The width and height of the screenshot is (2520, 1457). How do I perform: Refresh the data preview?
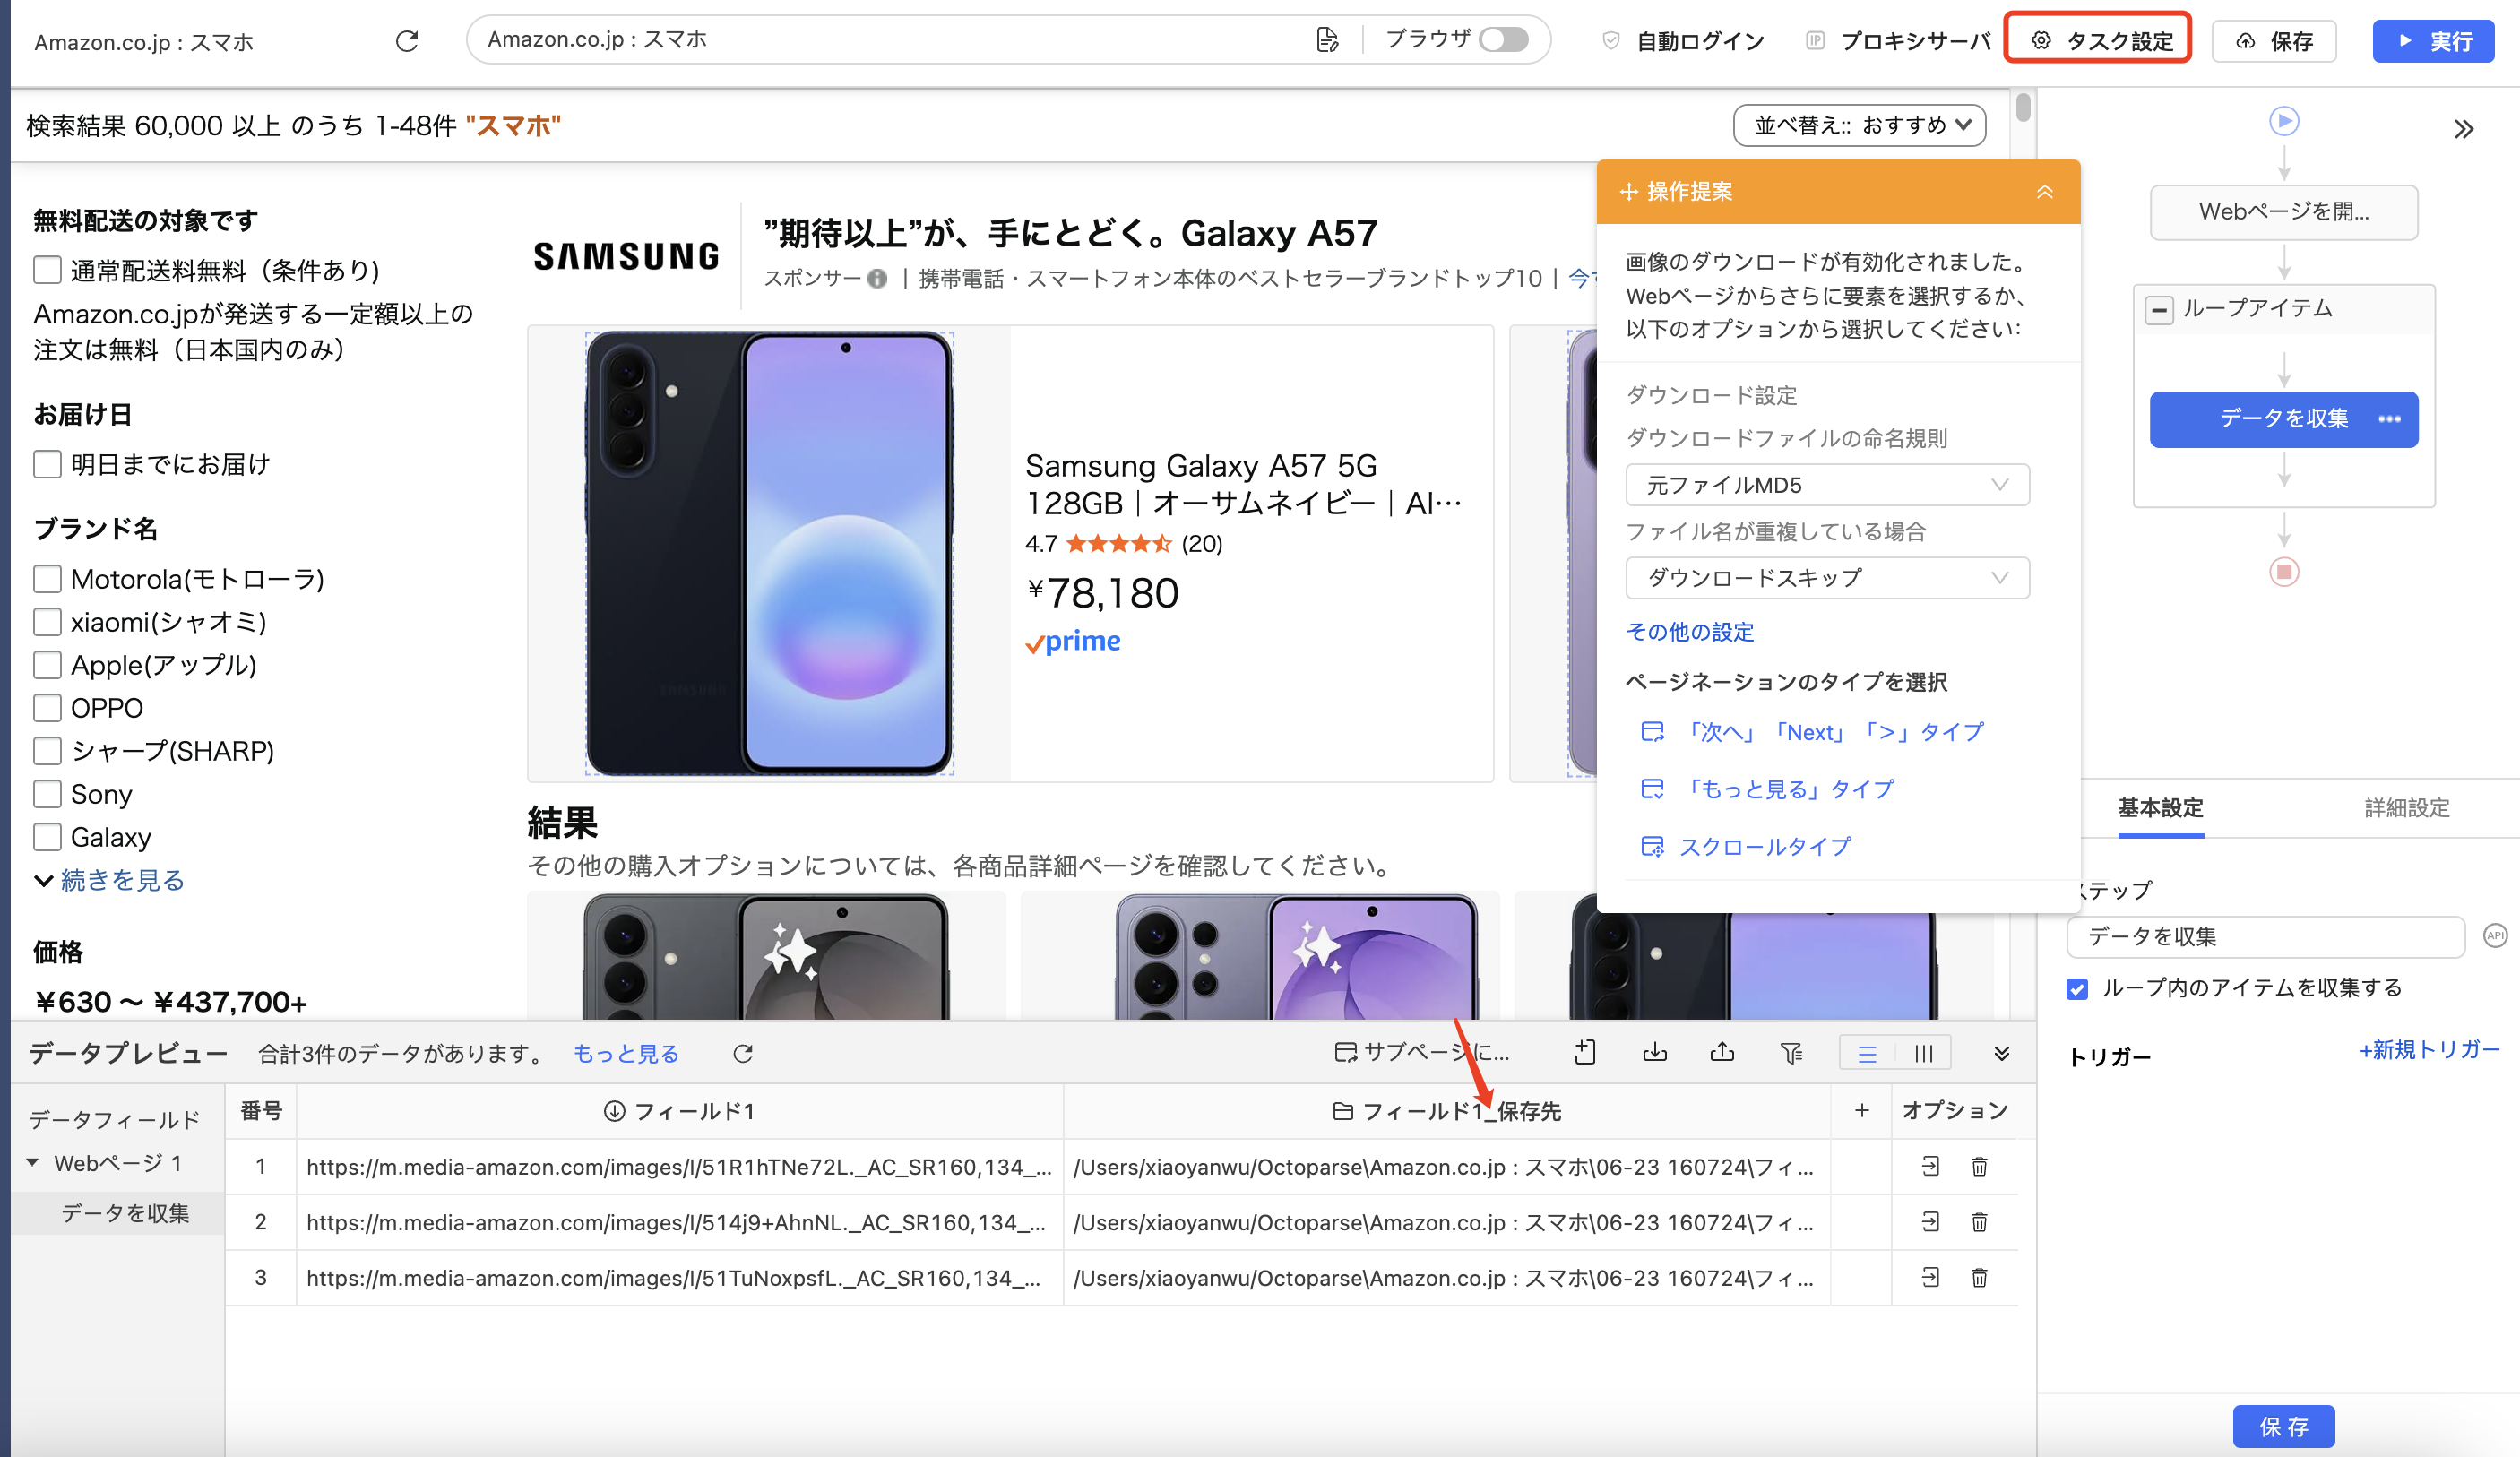pyautogui.click(x=743, y=1054)
